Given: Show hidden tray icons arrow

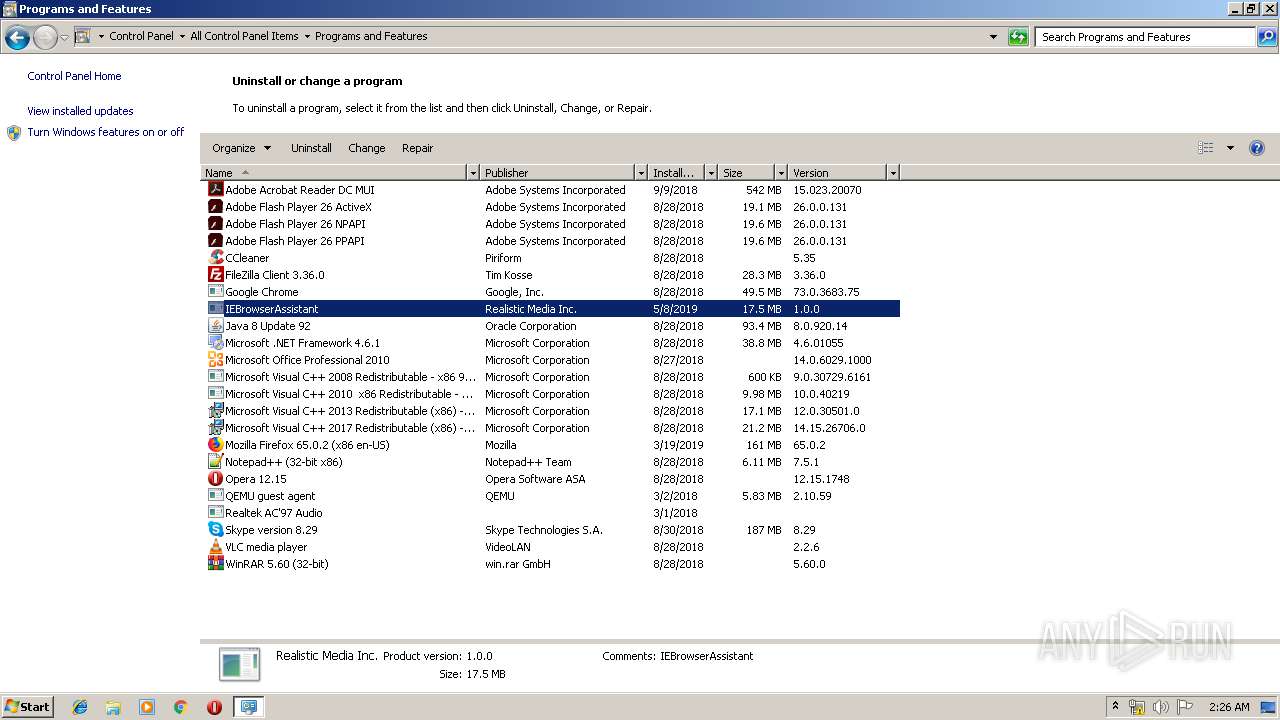Looking at the screenshot, I should click(1116, 706).
